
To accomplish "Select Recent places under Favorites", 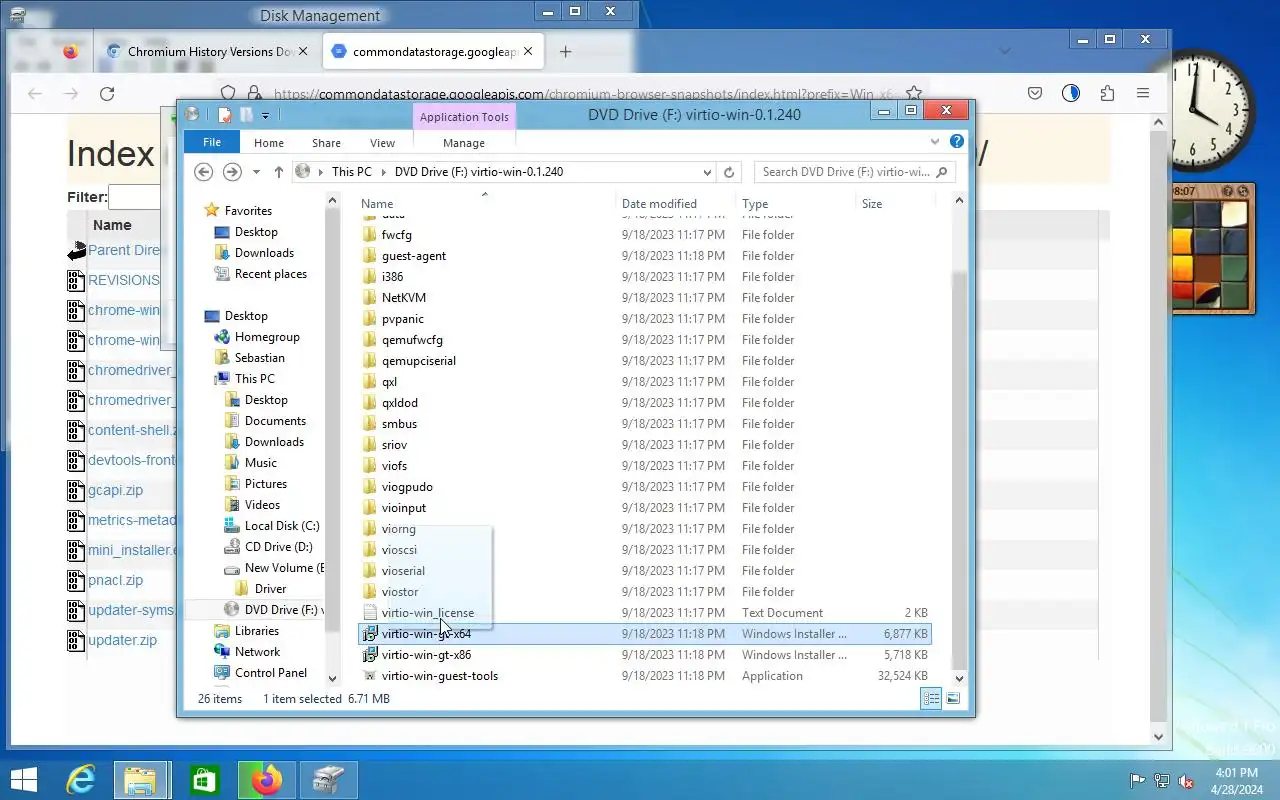I will click(x=270, y=274).
